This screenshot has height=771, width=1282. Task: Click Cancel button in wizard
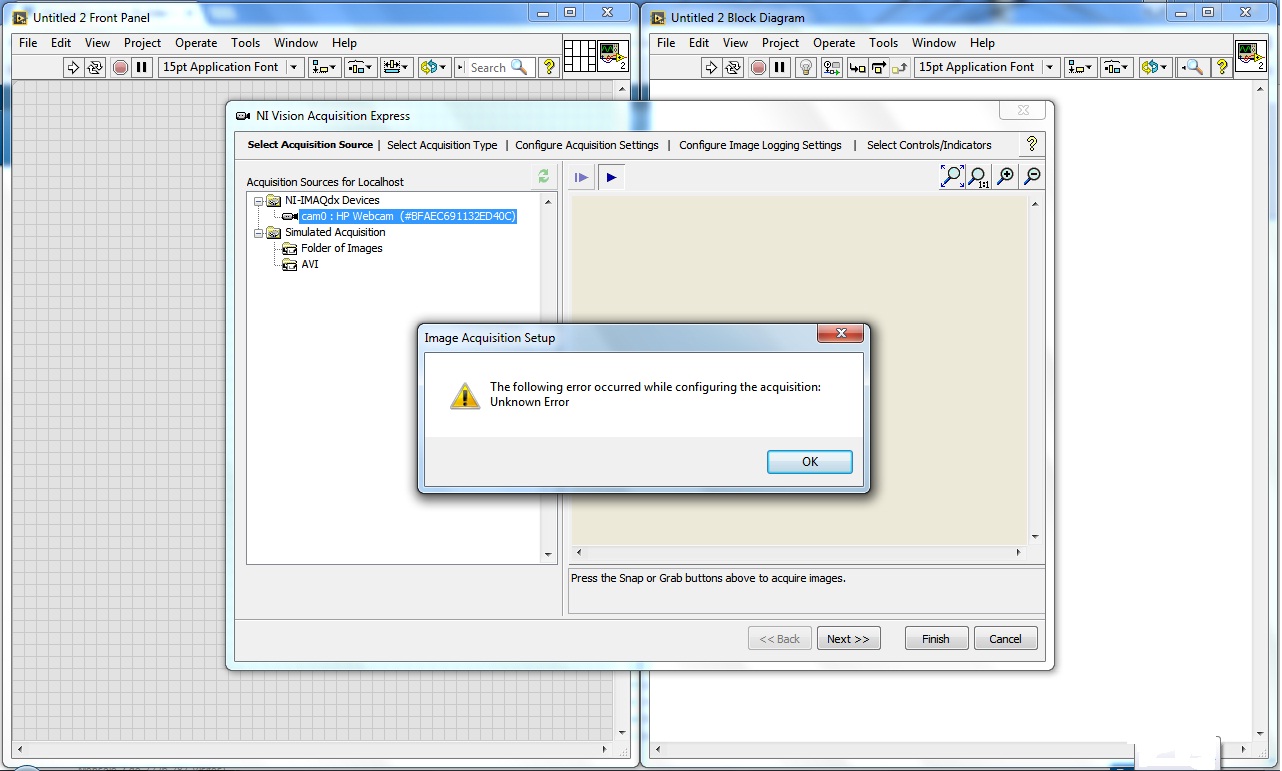(1005, 638)
